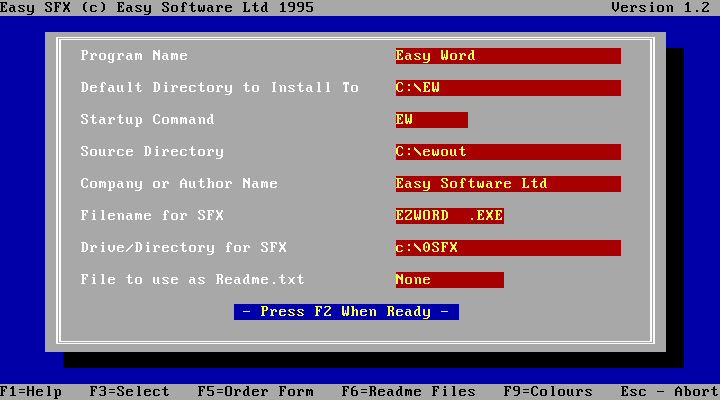Select the Source Directory field 'C:\ewout'
This screenshot has height=400, width=720.
pos(508,152)
